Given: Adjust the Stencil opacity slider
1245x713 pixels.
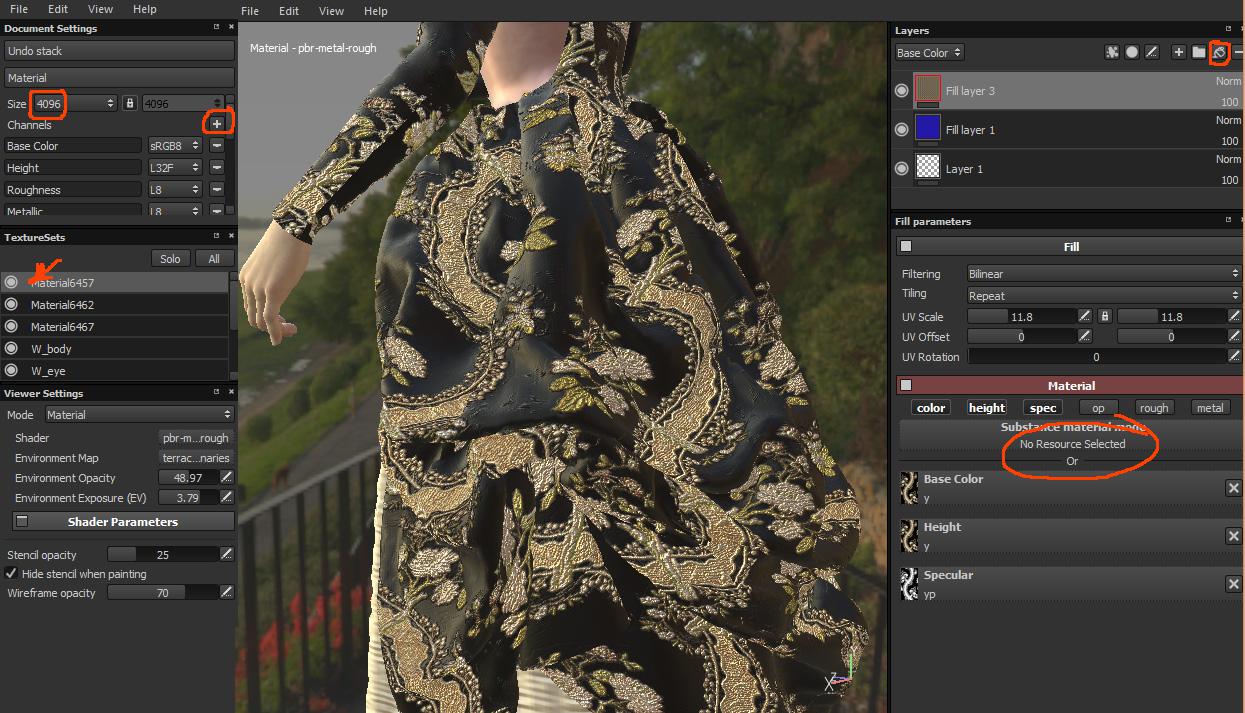Looking at the screenshot, I should pos(162,555).
